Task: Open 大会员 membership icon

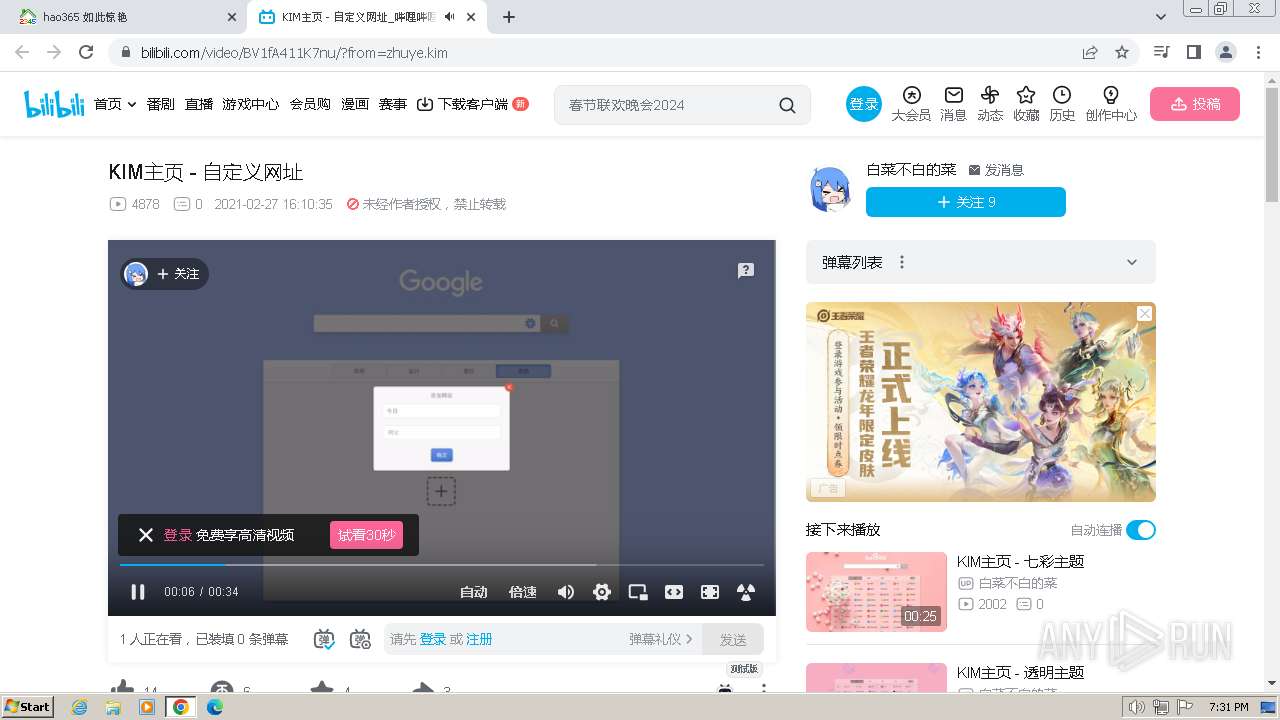Action: pos(911,104)
